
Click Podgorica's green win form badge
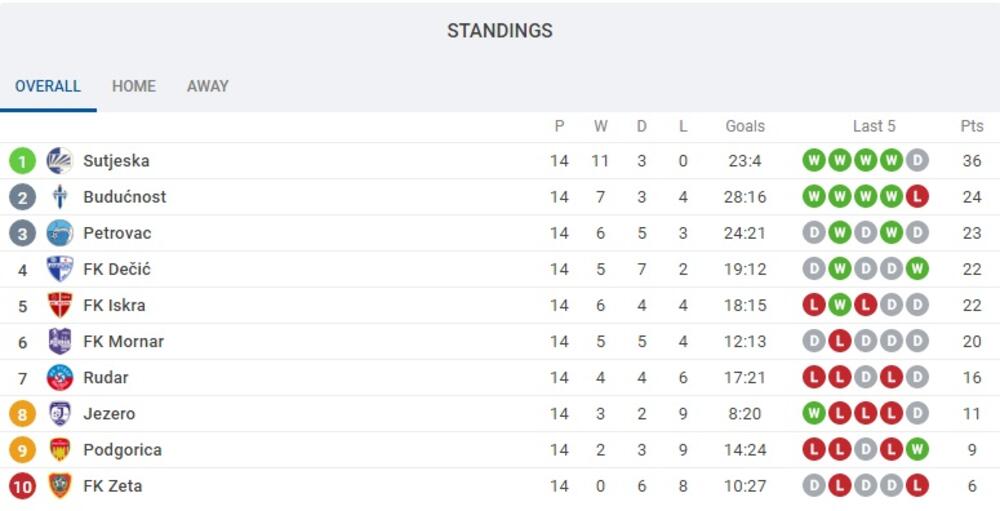[917, 449]
